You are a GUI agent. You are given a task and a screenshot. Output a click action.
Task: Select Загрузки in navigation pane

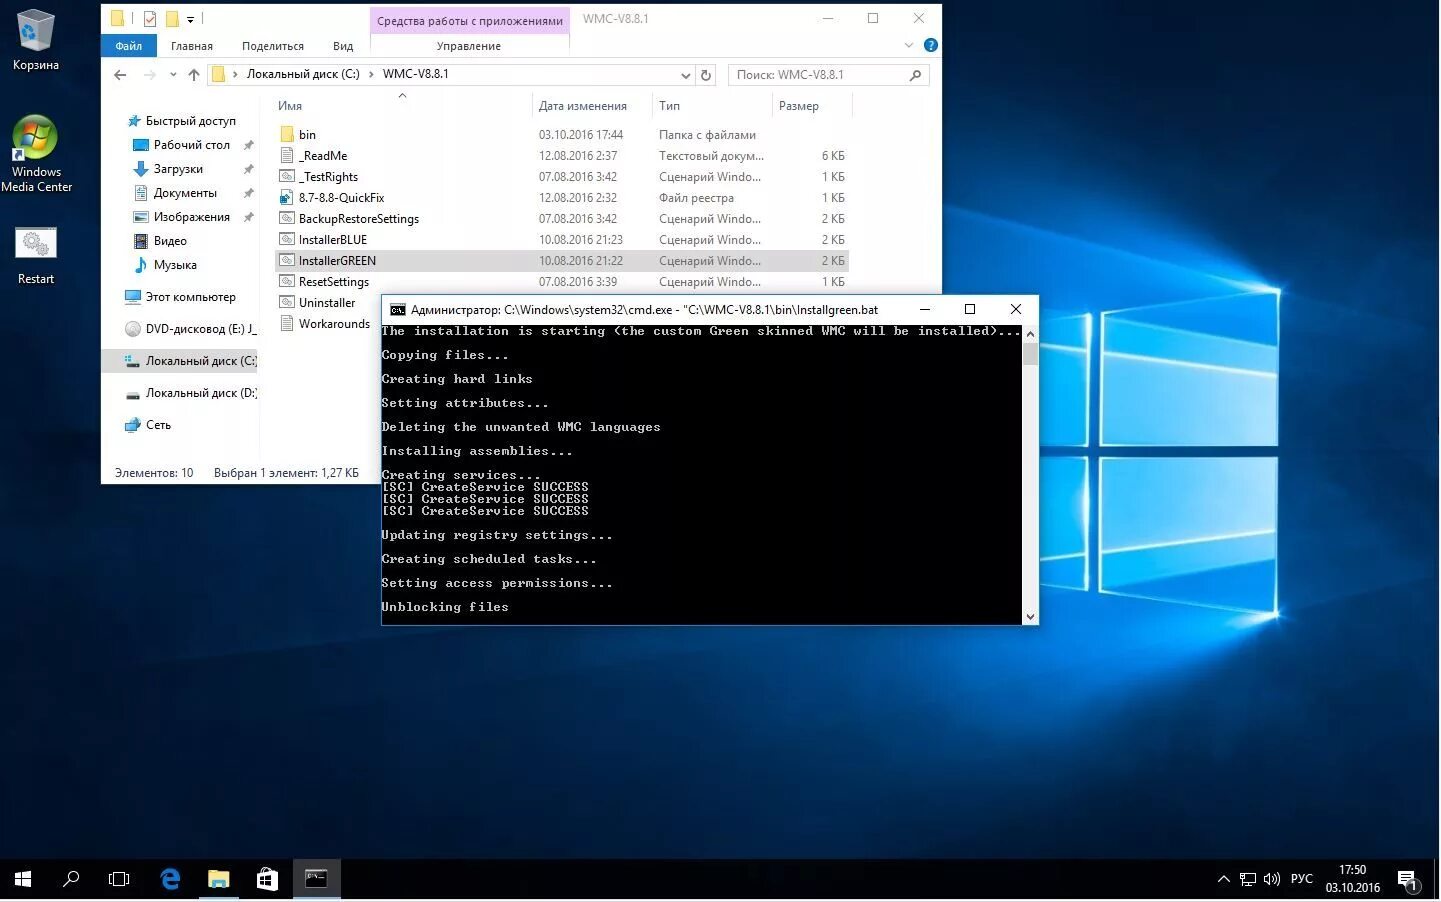(x=180, y=169)
